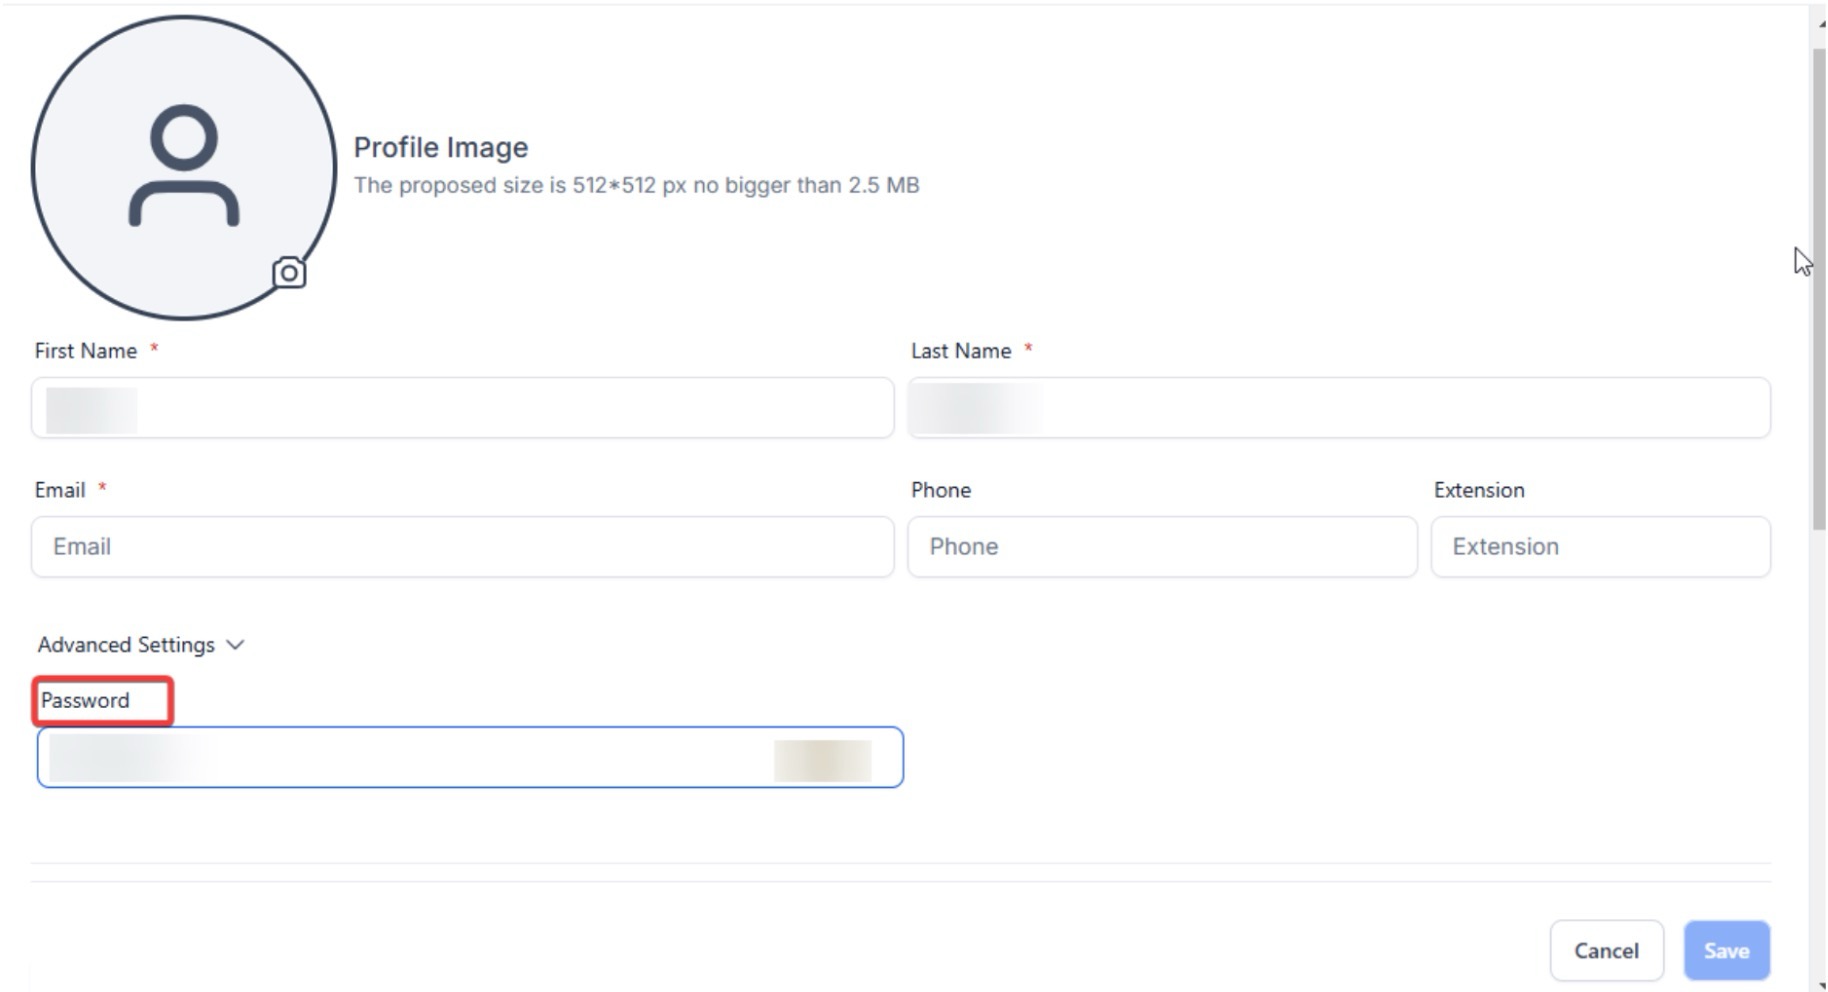The width and height of the screenshot is (1828, 992).
Task: Collapse Advanced Settings using the chevron arrow
Action: 236,645
